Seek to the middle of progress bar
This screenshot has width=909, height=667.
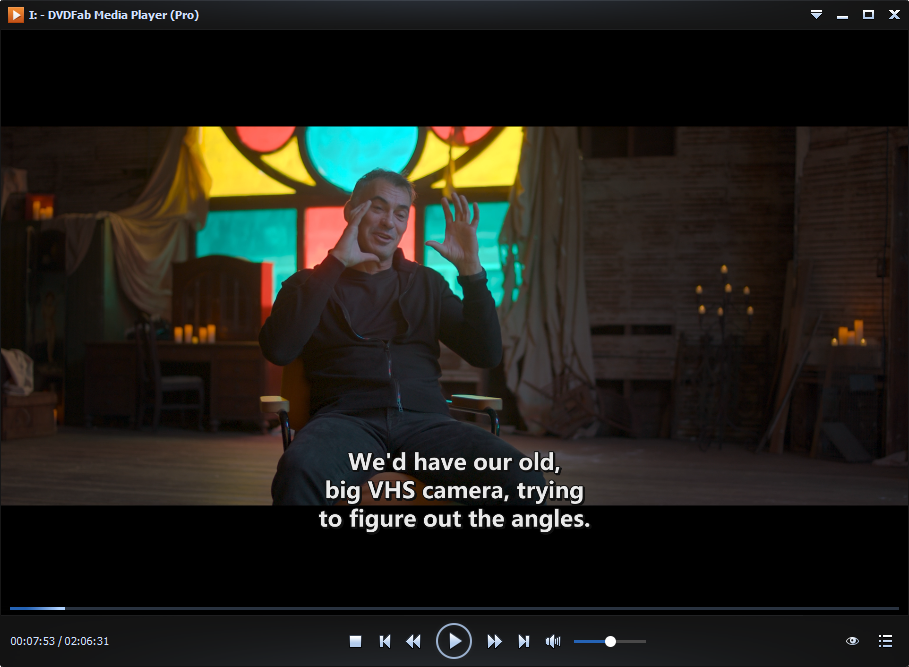tap(454, 608)
